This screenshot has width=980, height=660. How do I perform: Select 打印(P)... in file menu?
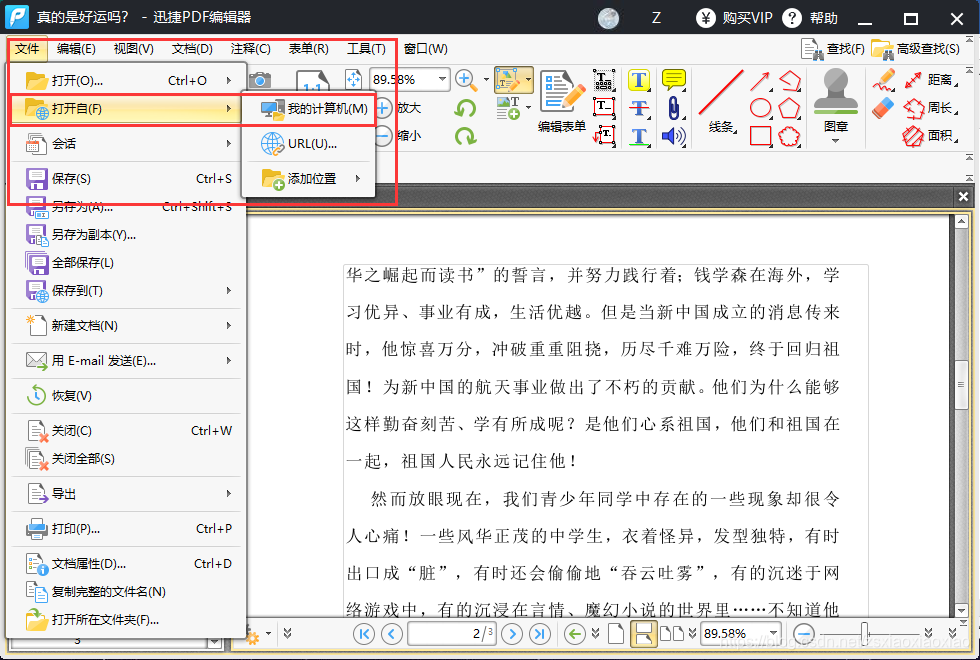click(x=127, y=528)
